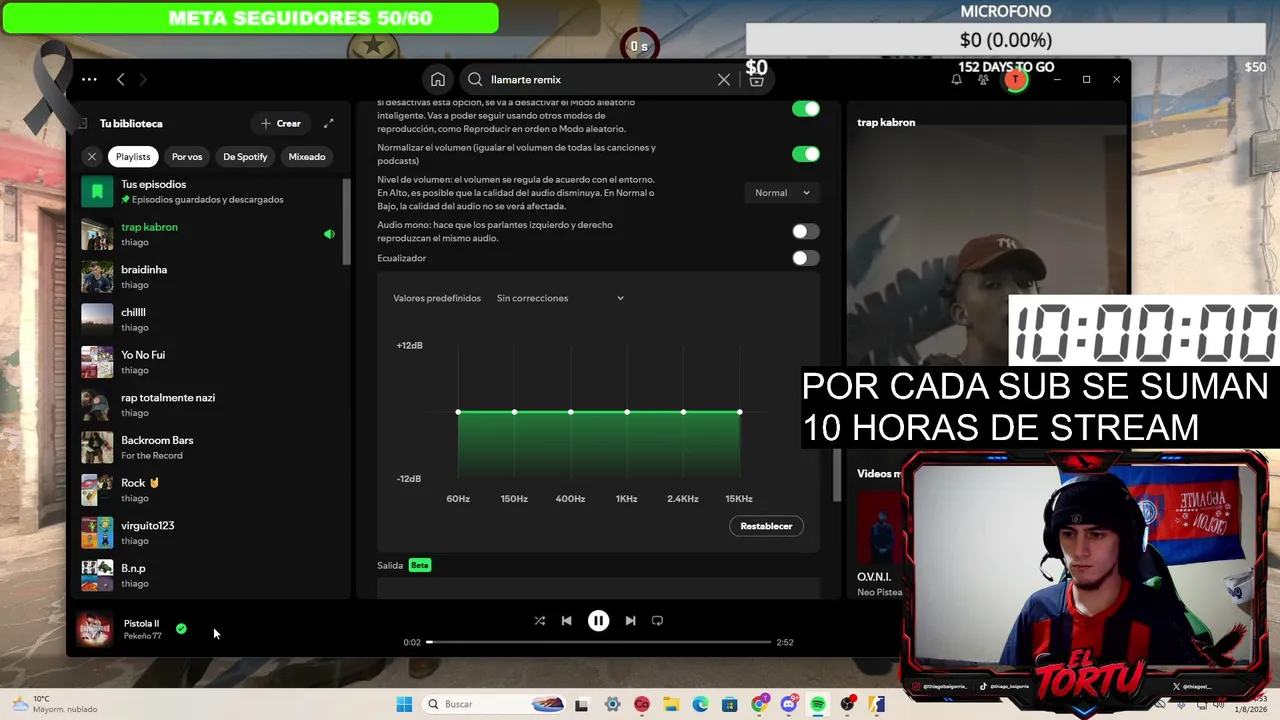Expand Tu biblioteca to full view

[x=328, y=123]
